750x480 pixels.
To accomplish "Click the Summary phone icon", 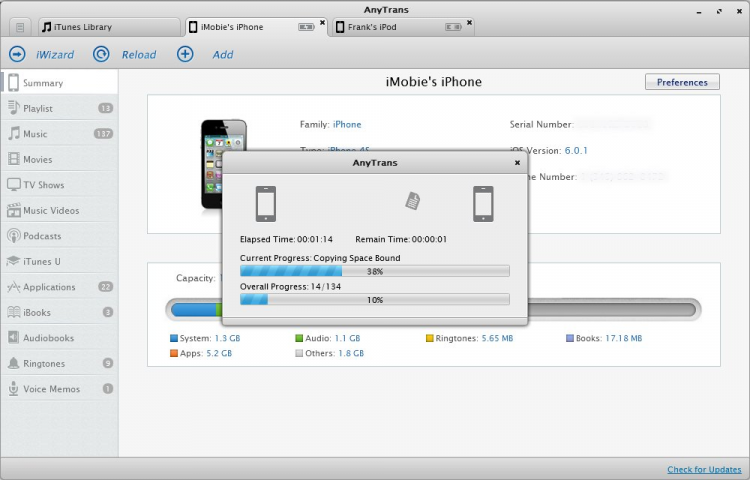I will 13,83.
